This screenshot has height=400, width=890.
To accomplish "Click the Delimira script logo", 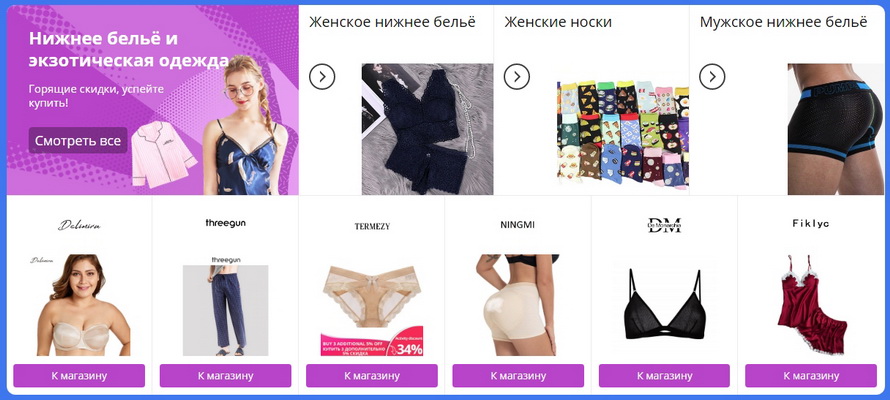I will (x=79, y=225).
